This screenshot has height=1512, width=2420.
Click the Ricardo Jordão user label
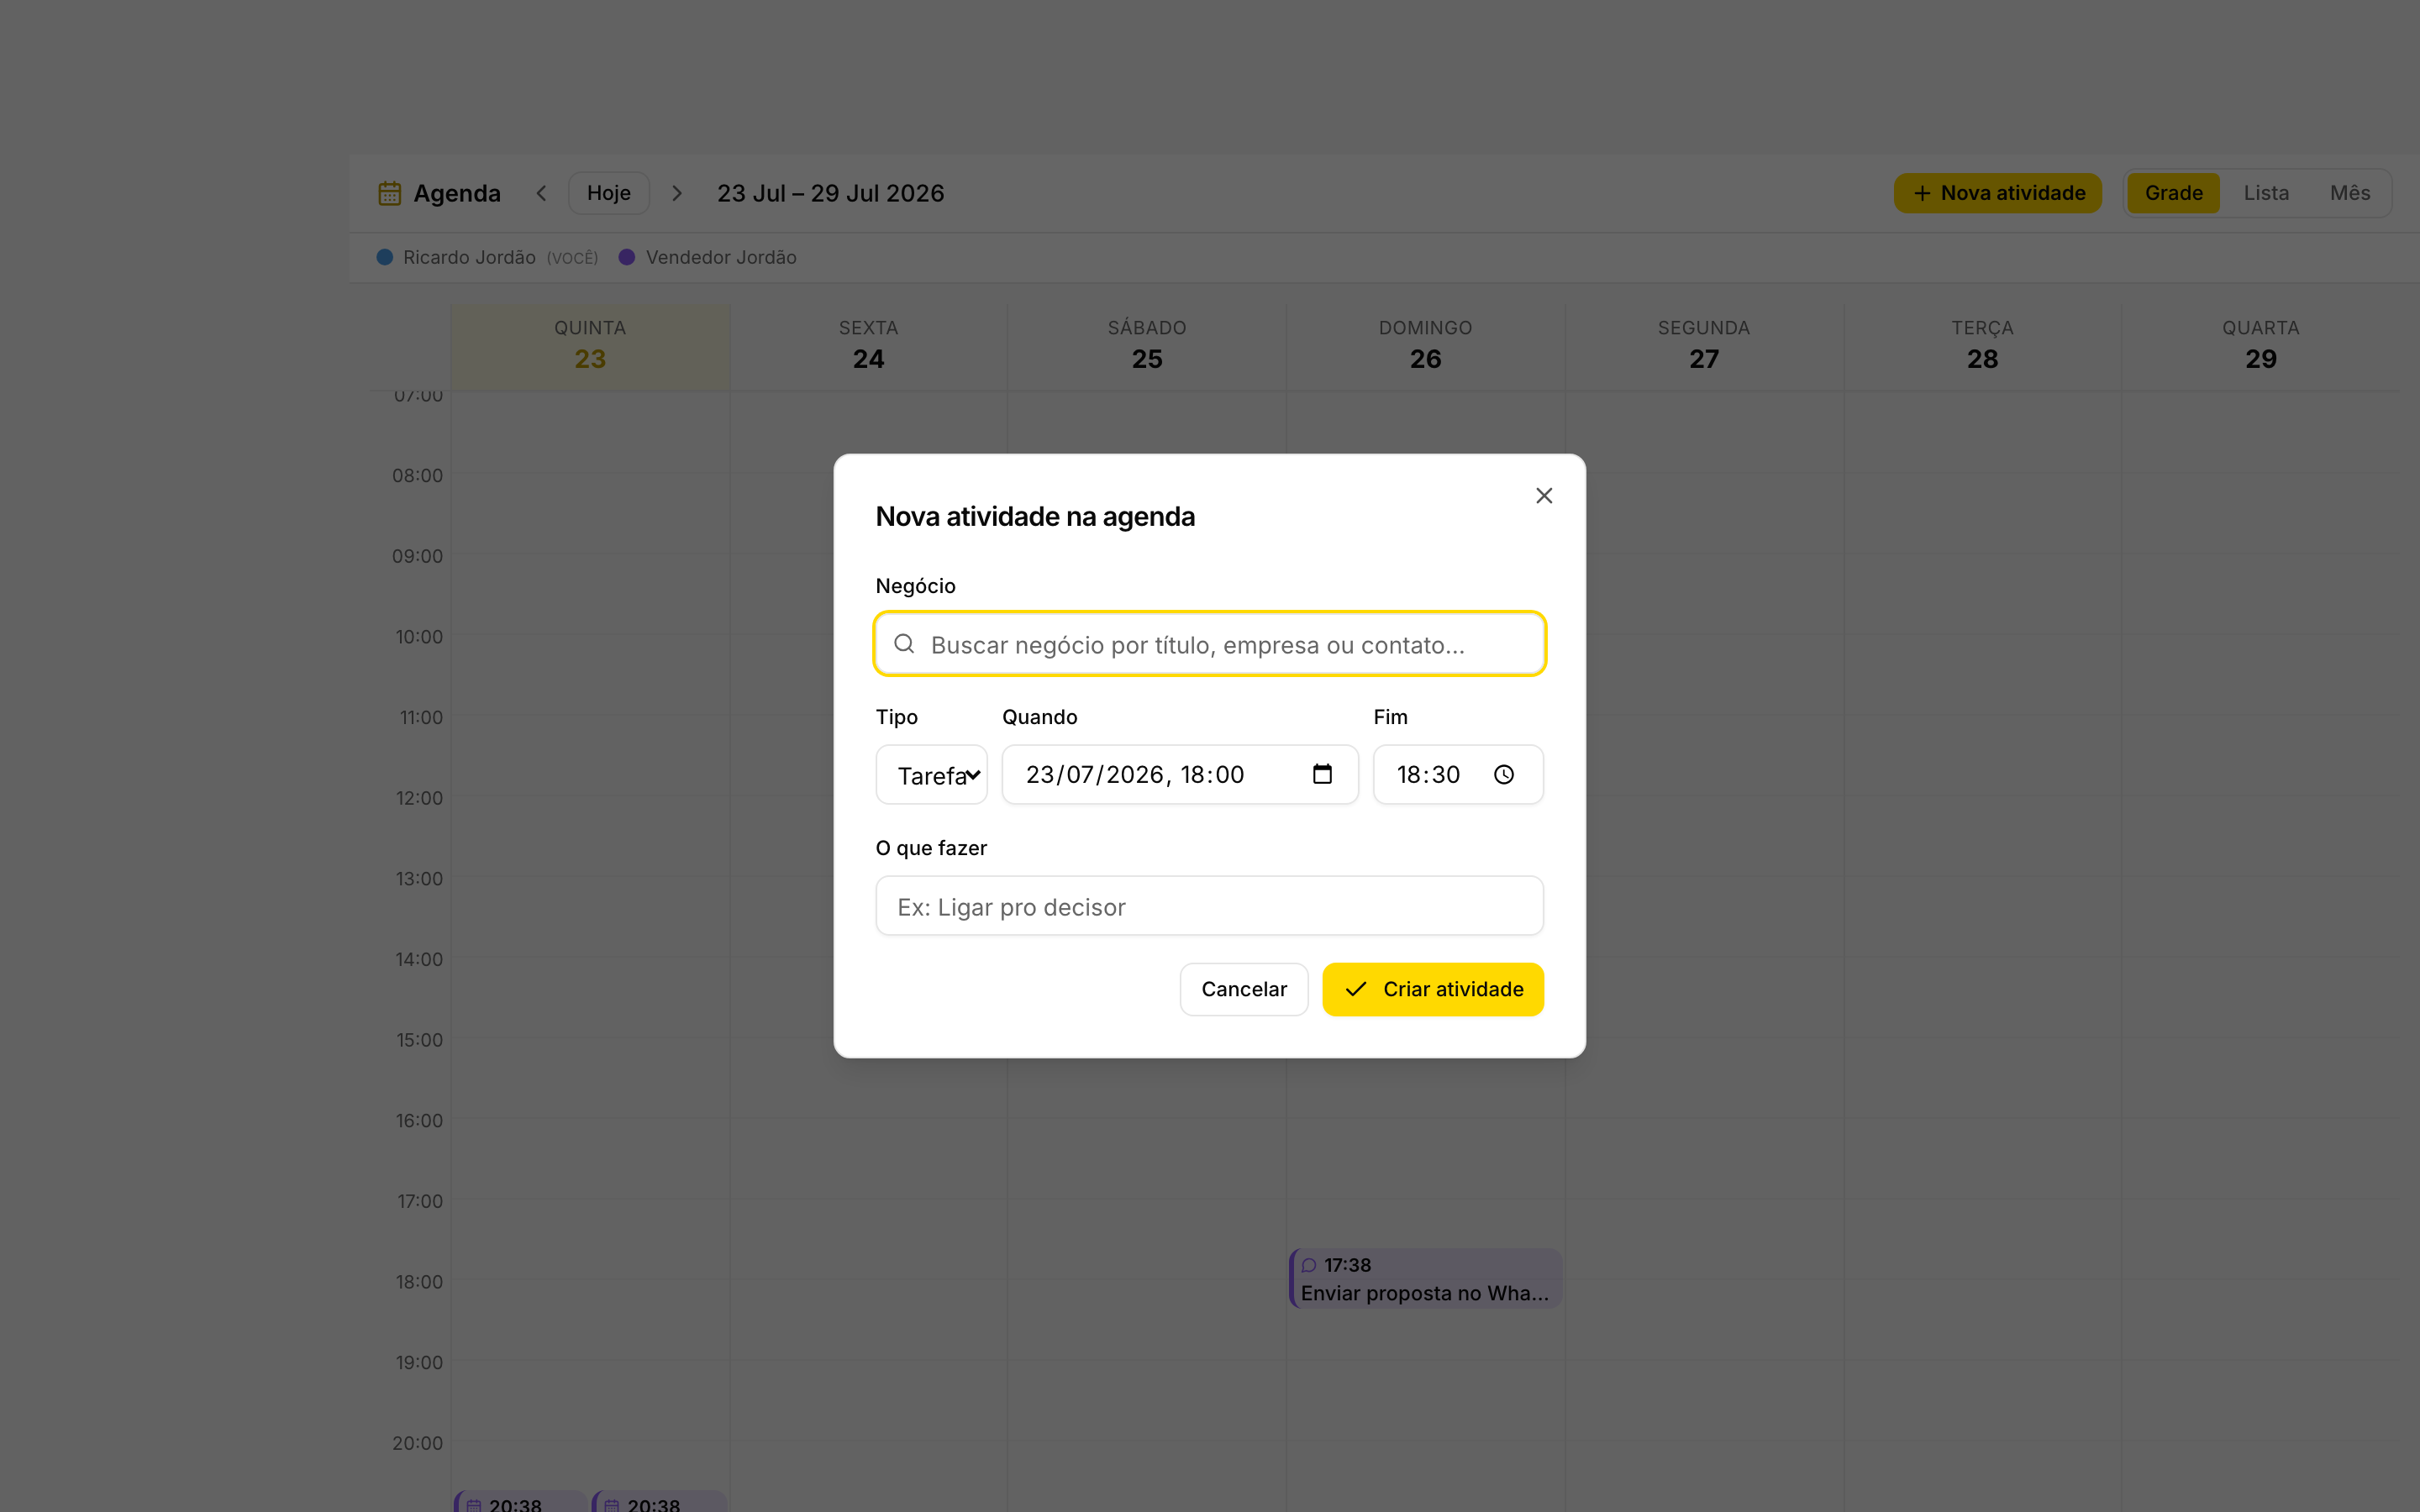(x=469, y=257)
